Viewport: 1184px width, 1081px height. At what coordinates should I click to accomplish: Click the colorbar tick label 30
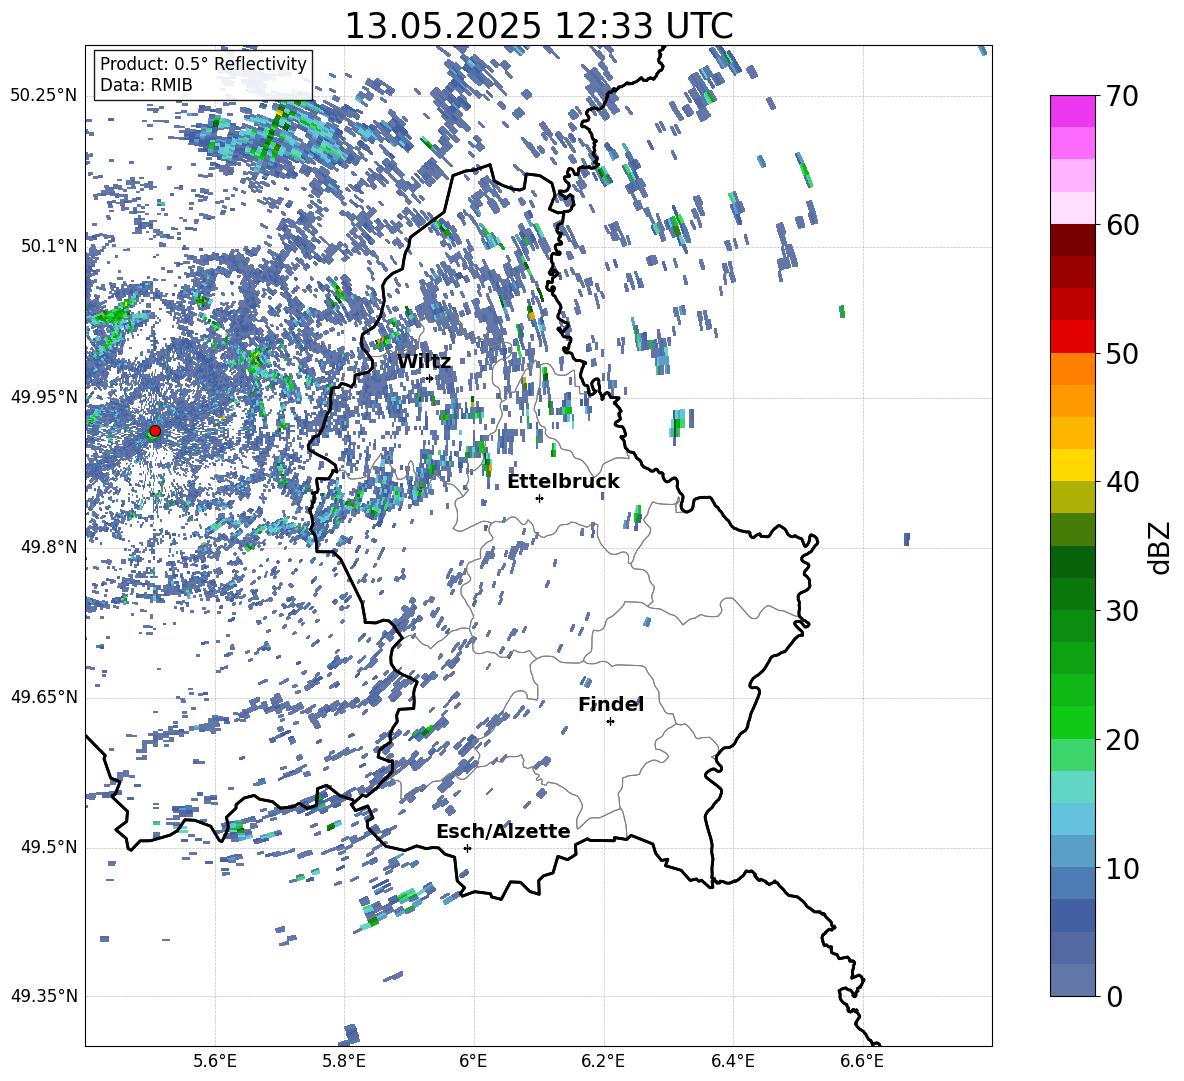tap(1122, 611)
